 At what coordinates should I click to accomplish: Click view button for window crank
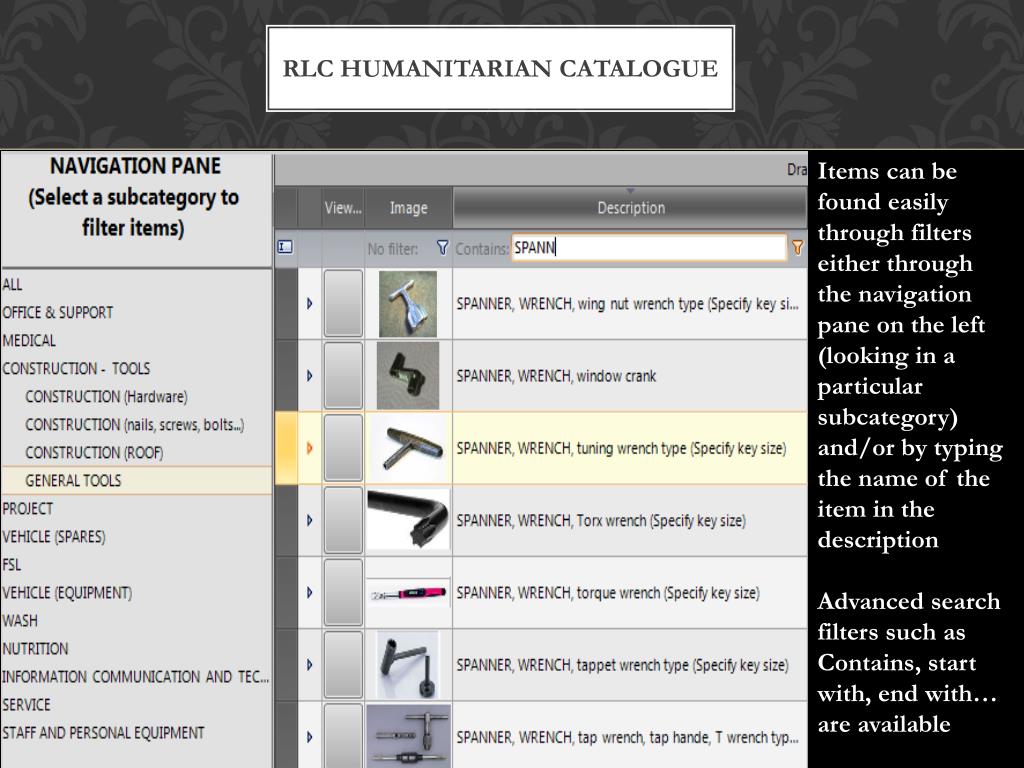[344, 376]
